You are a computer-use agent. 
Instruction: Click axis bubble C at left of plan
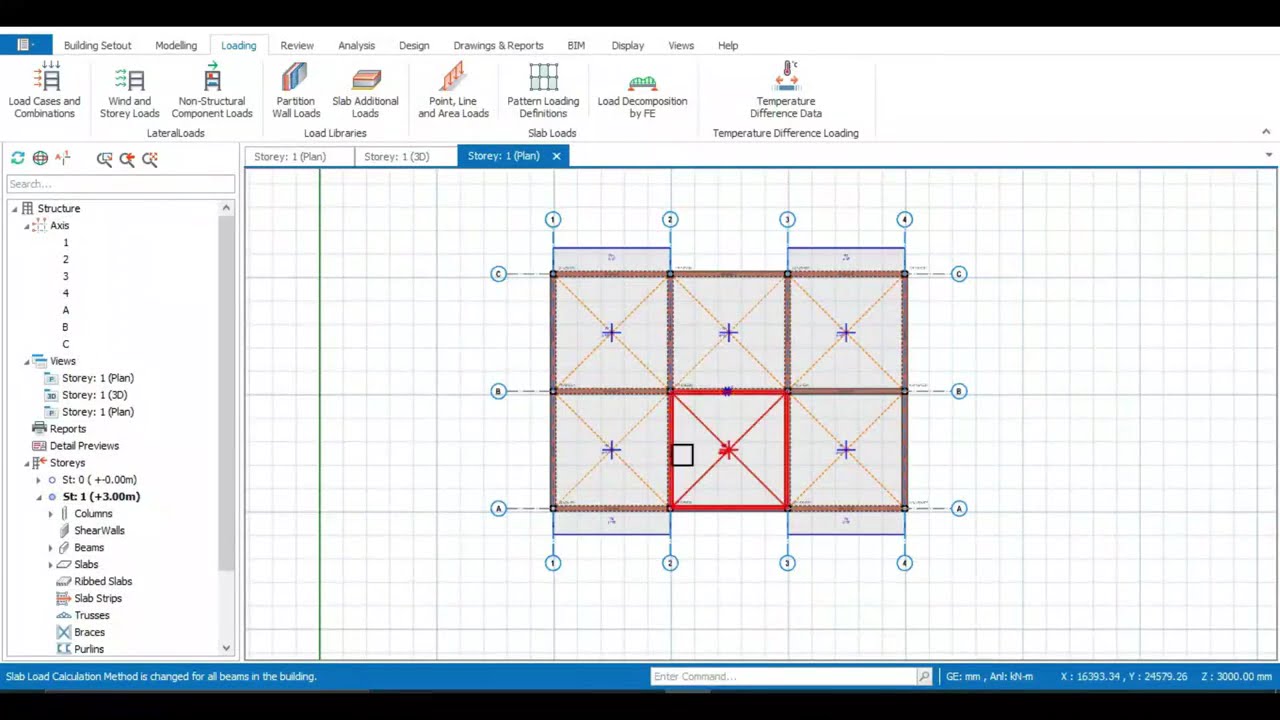click(498, 274)
